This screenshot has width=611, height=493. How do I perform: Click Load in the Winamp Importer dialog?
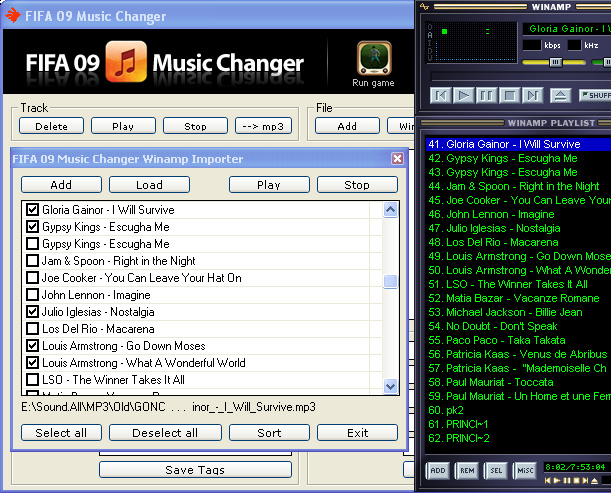click(149, 184)
